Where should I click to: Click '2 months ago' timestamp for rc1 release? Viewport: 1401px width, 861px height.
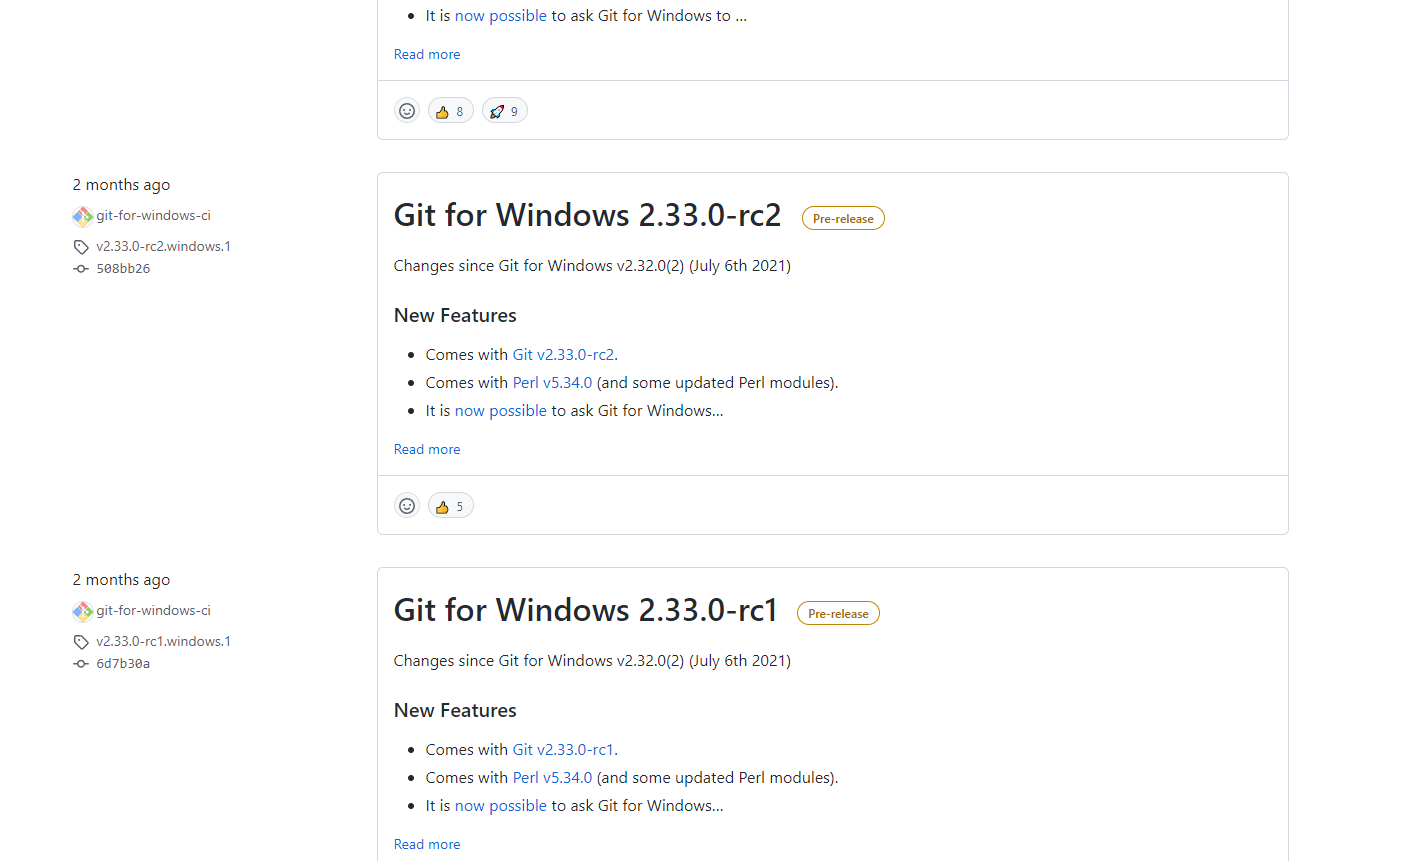(121, 580)
